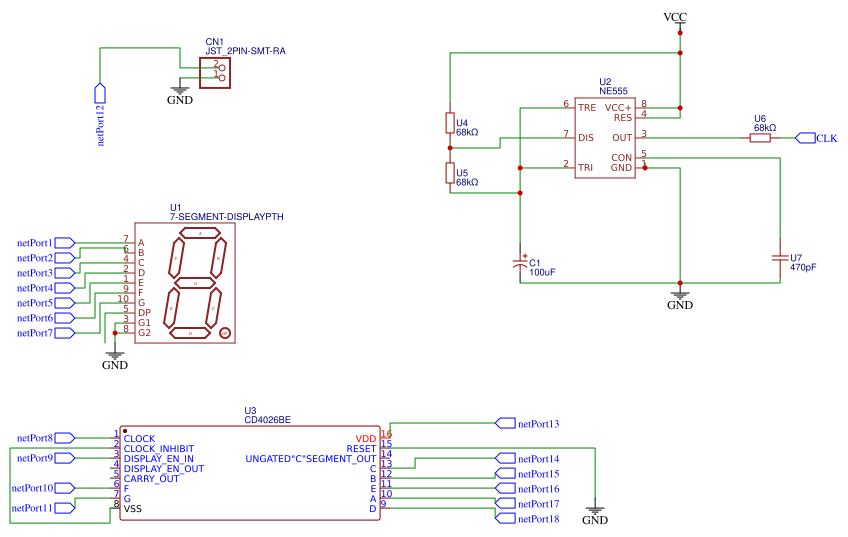
Task: Select the netPort6 flag
Action: (46, 318)
